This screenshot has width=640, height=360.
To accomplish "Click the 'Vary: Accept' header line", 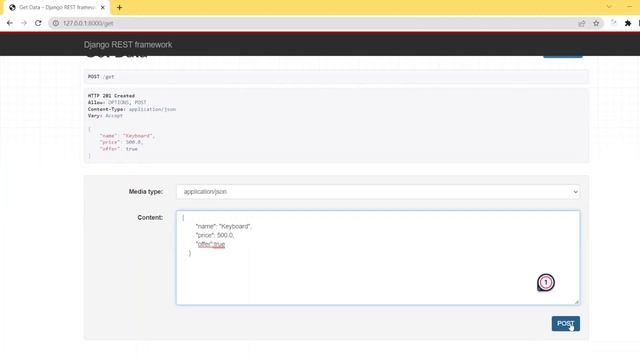I will [105, 116].
